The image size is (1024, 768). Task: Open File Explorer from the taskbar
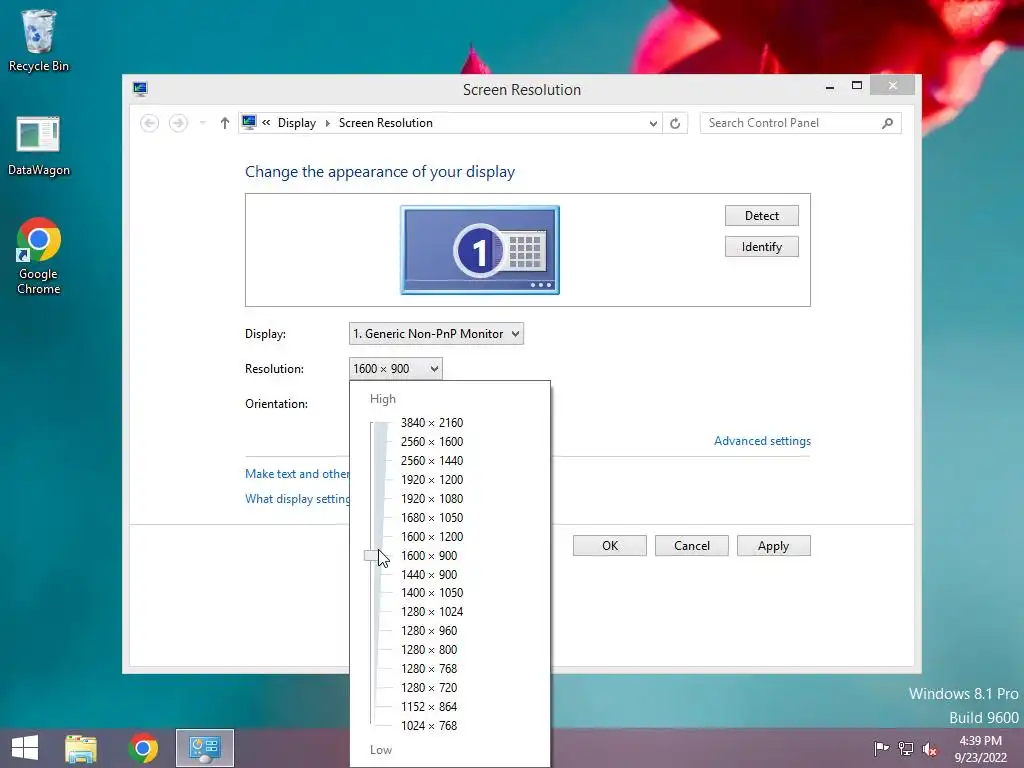(81, 748)
